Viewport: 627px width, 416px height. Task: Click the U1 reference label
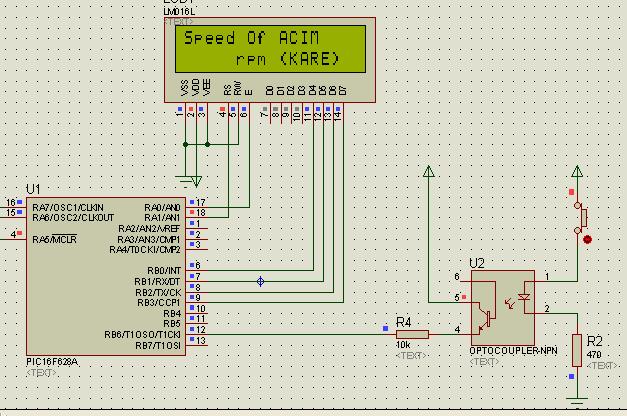click(x=33, y=189)
